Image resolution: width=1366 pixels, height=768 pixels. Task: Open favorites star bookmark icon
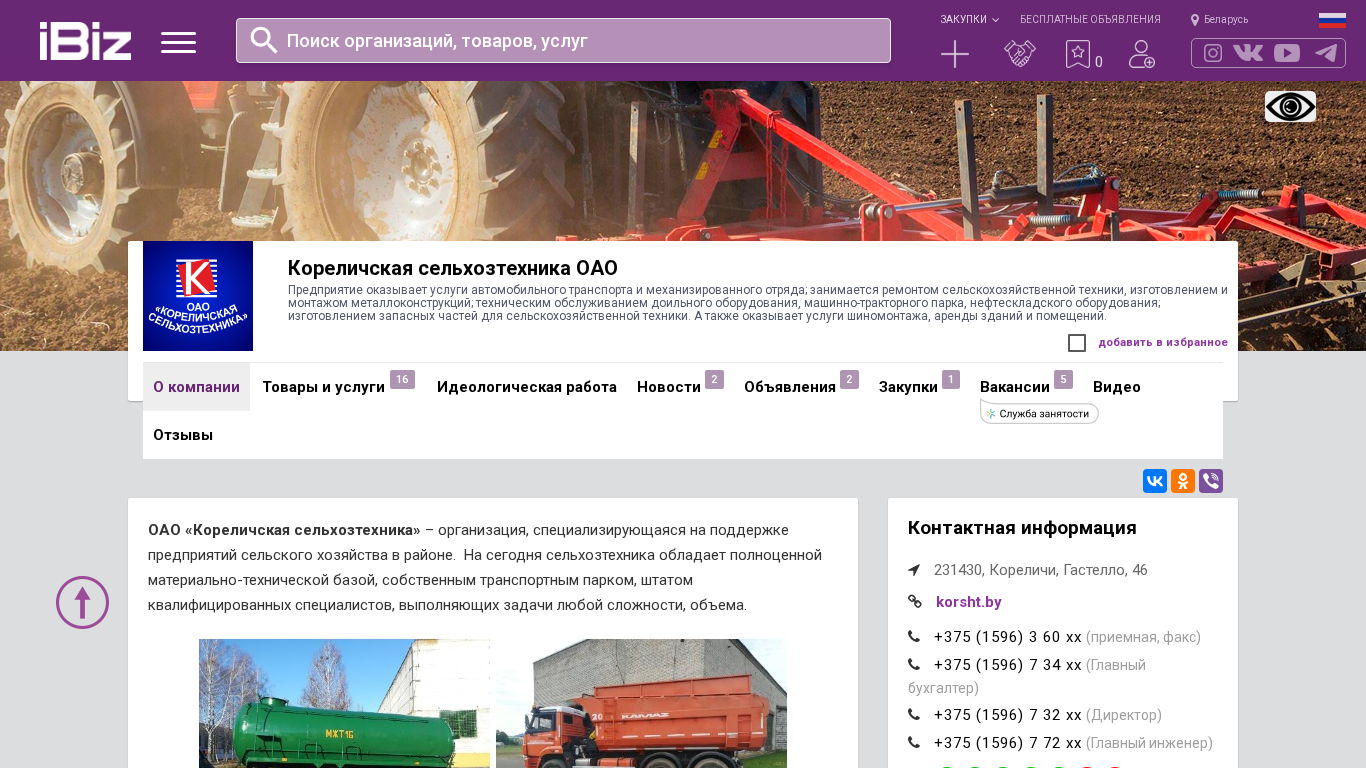pyautogui.click(x=1078, y=54)
